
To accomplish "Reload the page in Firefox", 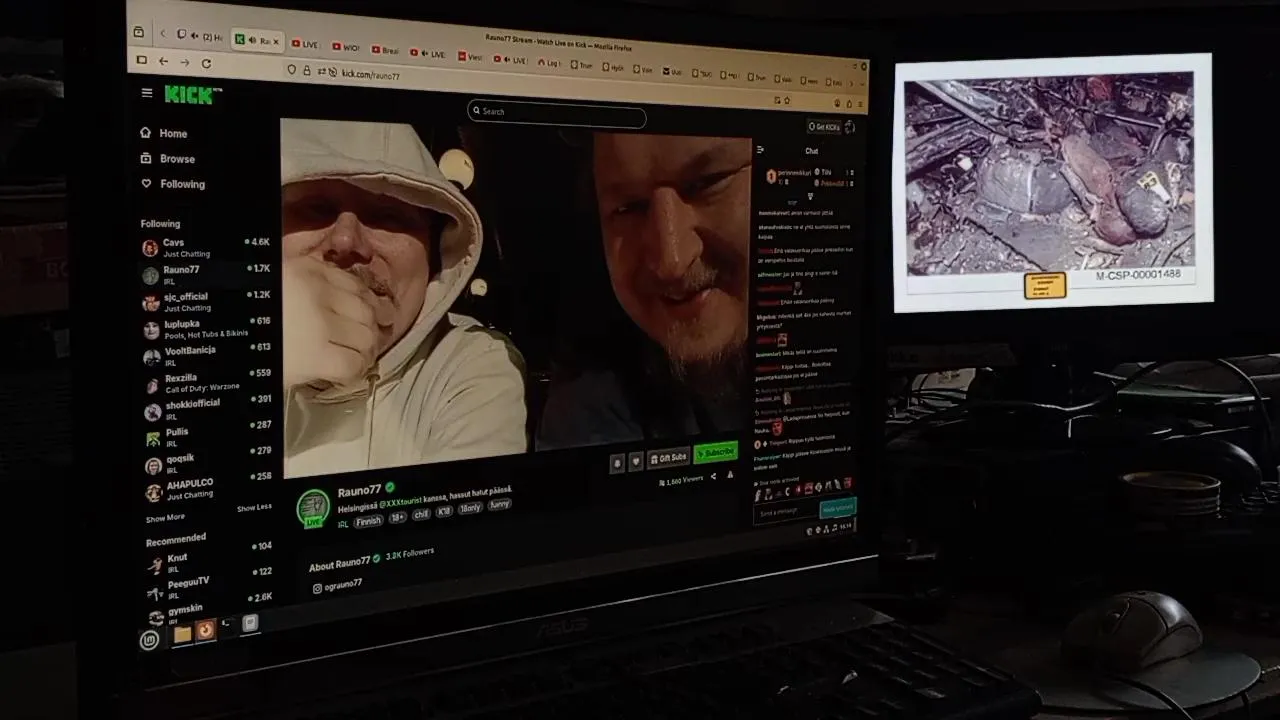I will pos(206,63).
